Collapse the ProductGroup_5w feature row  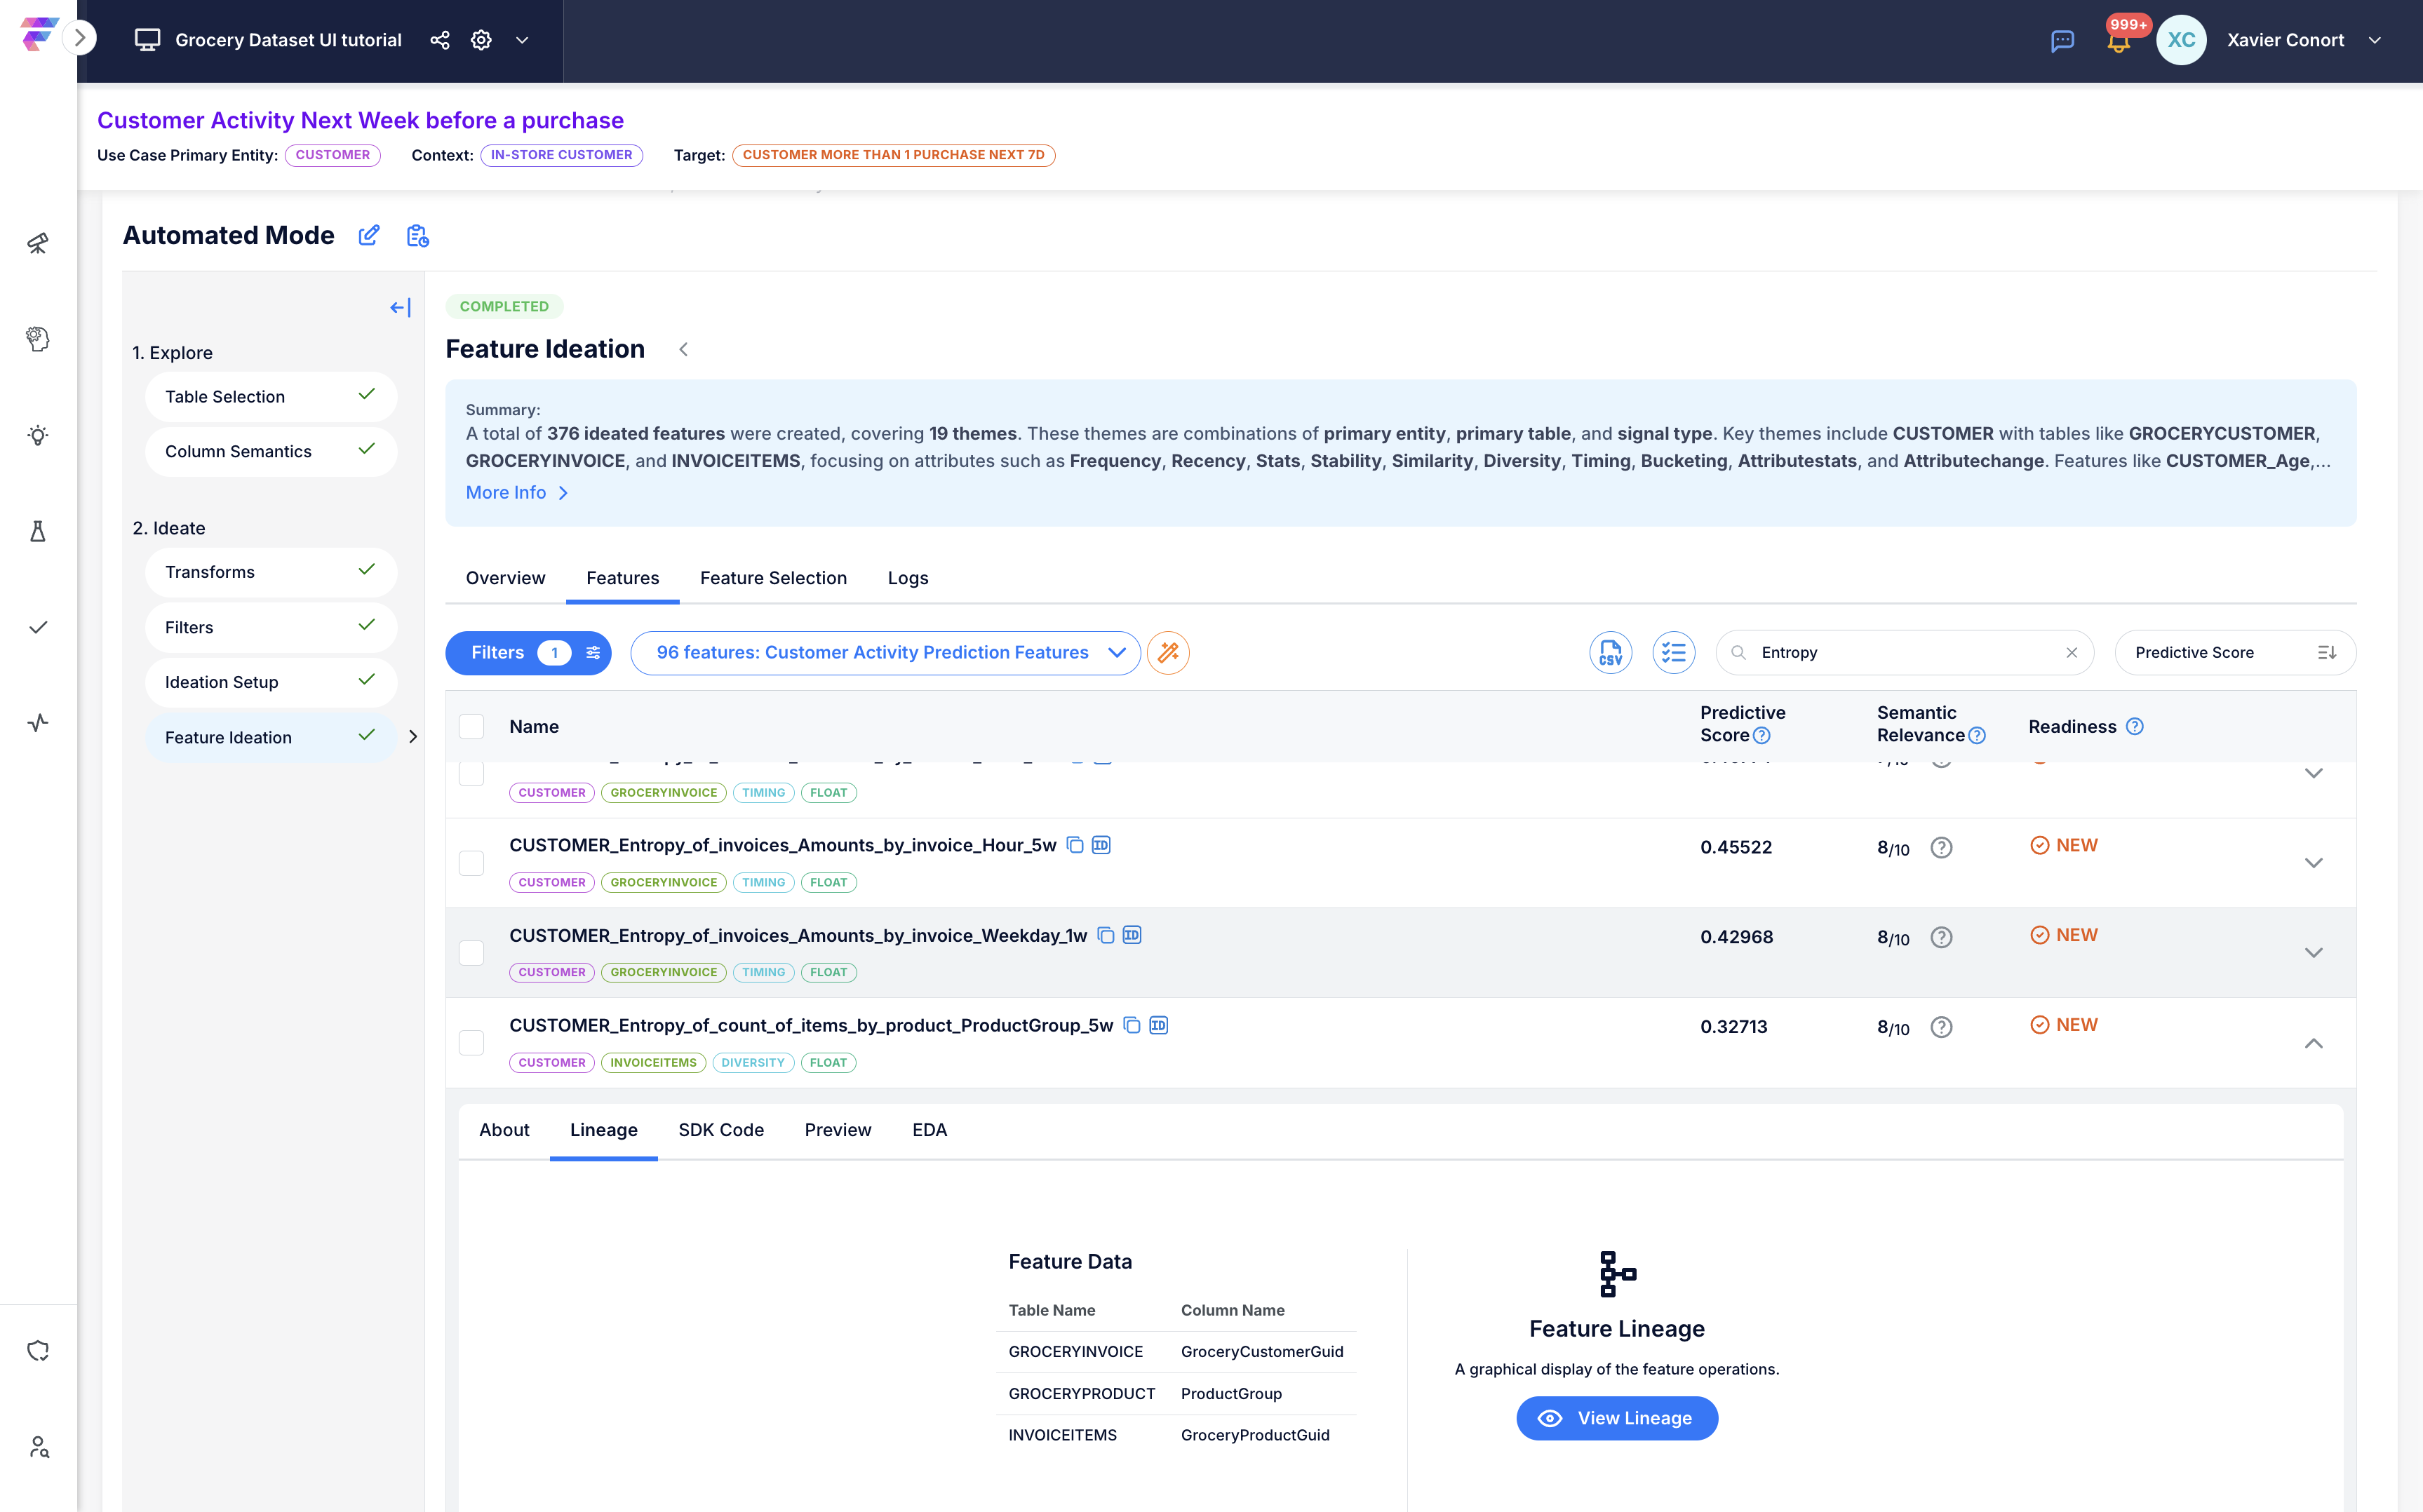2313,1043
